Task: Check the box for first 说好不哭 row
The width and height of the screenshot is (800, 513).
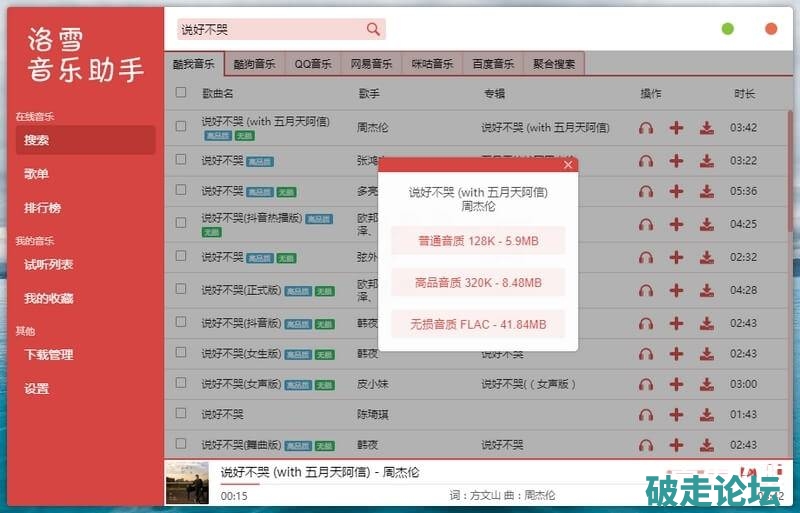Action: [x=181, y=127]
